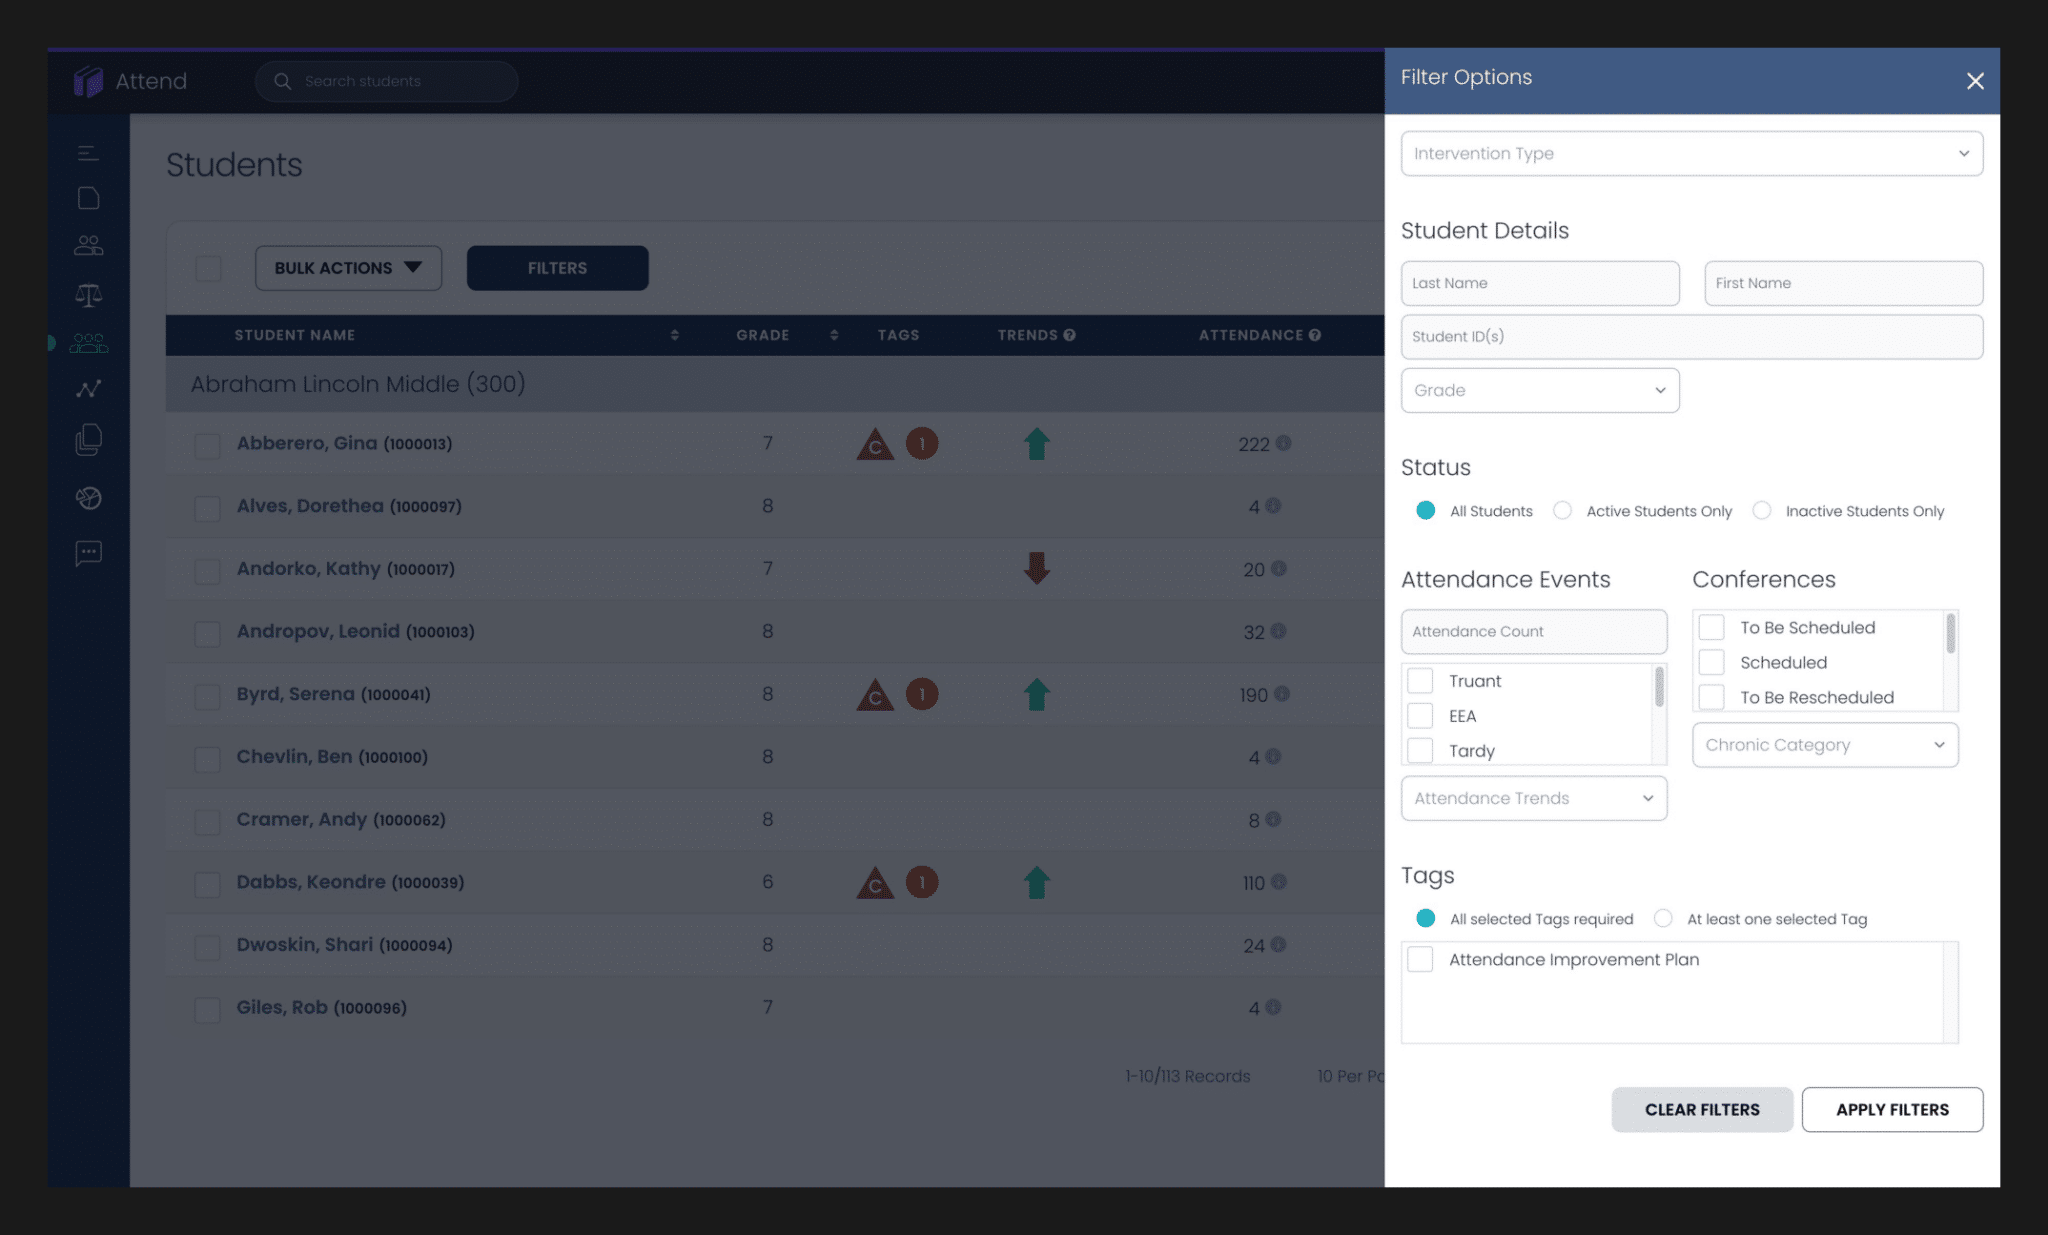
Task: Click the messaging/chat icon in sidebar
Action: click(88, 553)
